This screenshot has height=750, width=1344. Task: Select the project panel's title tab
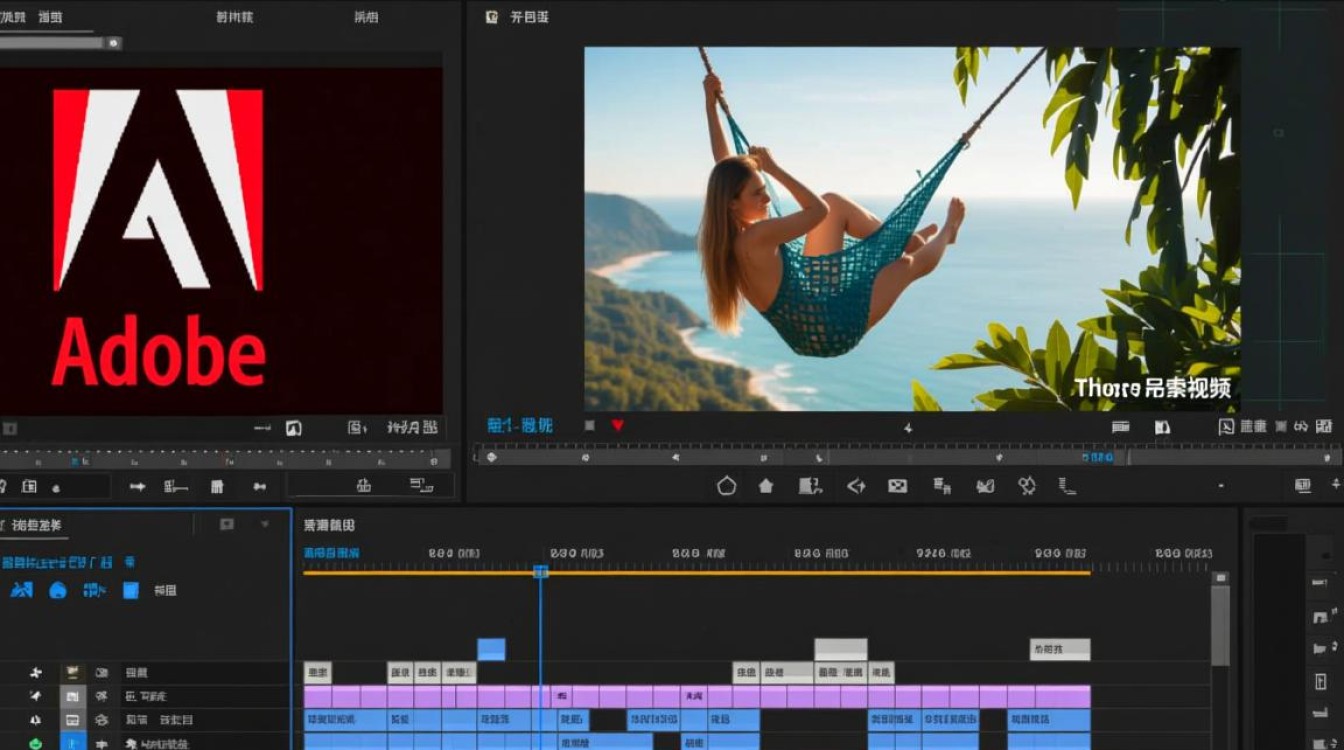coord(36,525)
